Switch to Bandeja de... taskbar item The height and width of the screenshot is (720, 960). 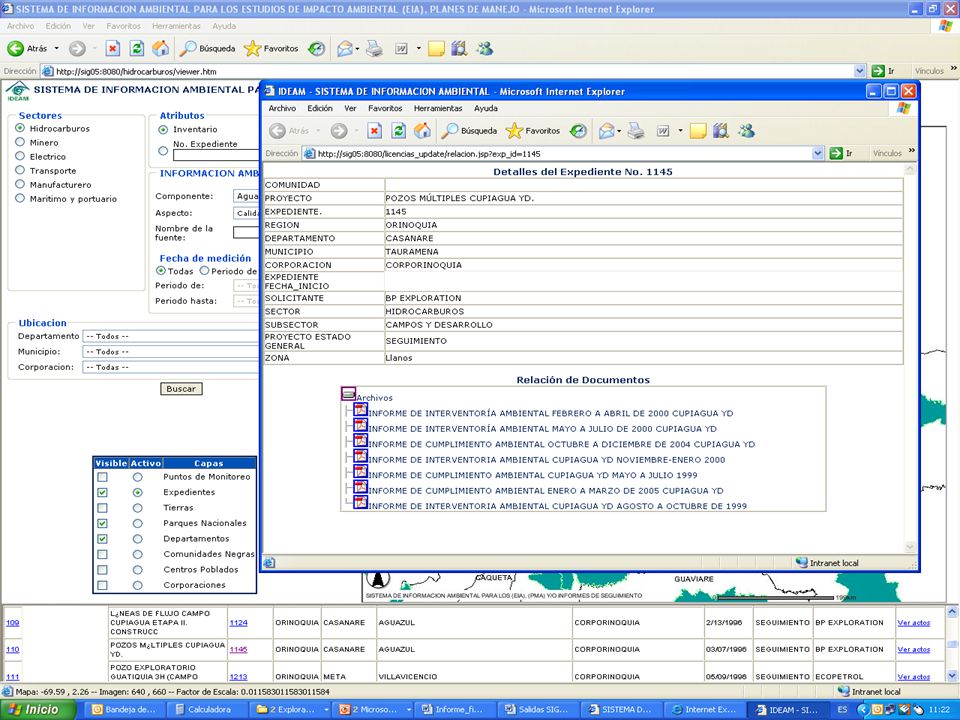coord(124,710)
